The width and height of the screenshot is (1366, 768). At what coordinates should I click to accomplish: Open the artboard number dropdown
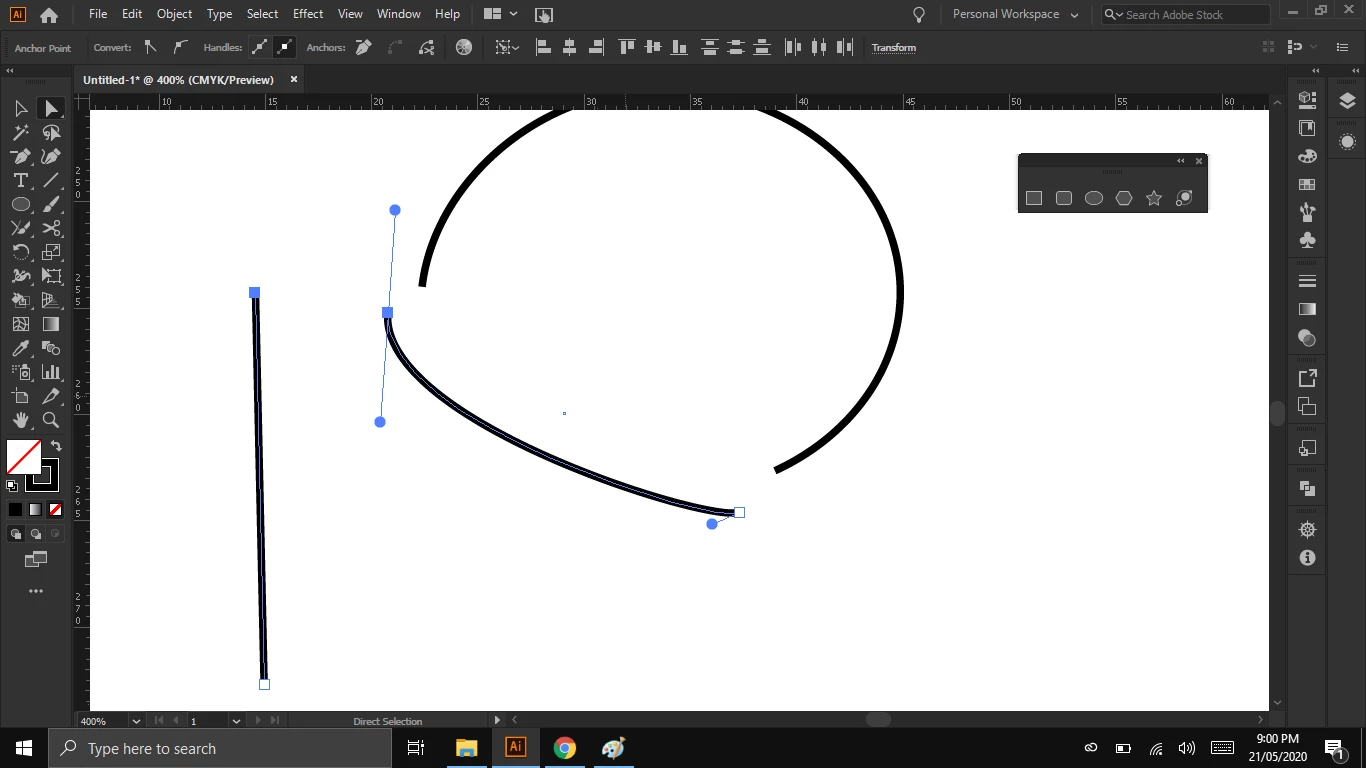(236, 721)
